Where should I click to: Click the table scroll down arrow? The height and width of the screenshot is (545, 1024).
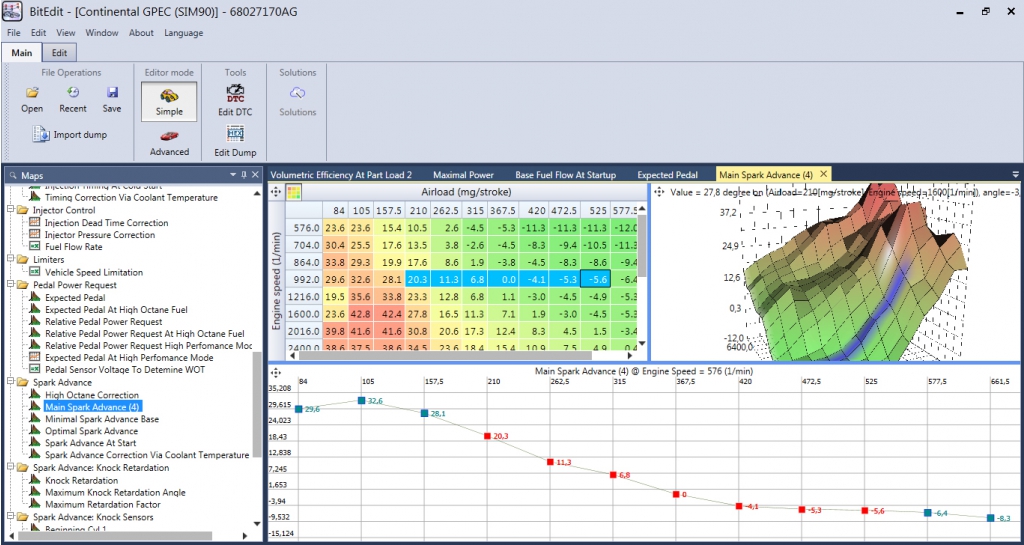641,344
